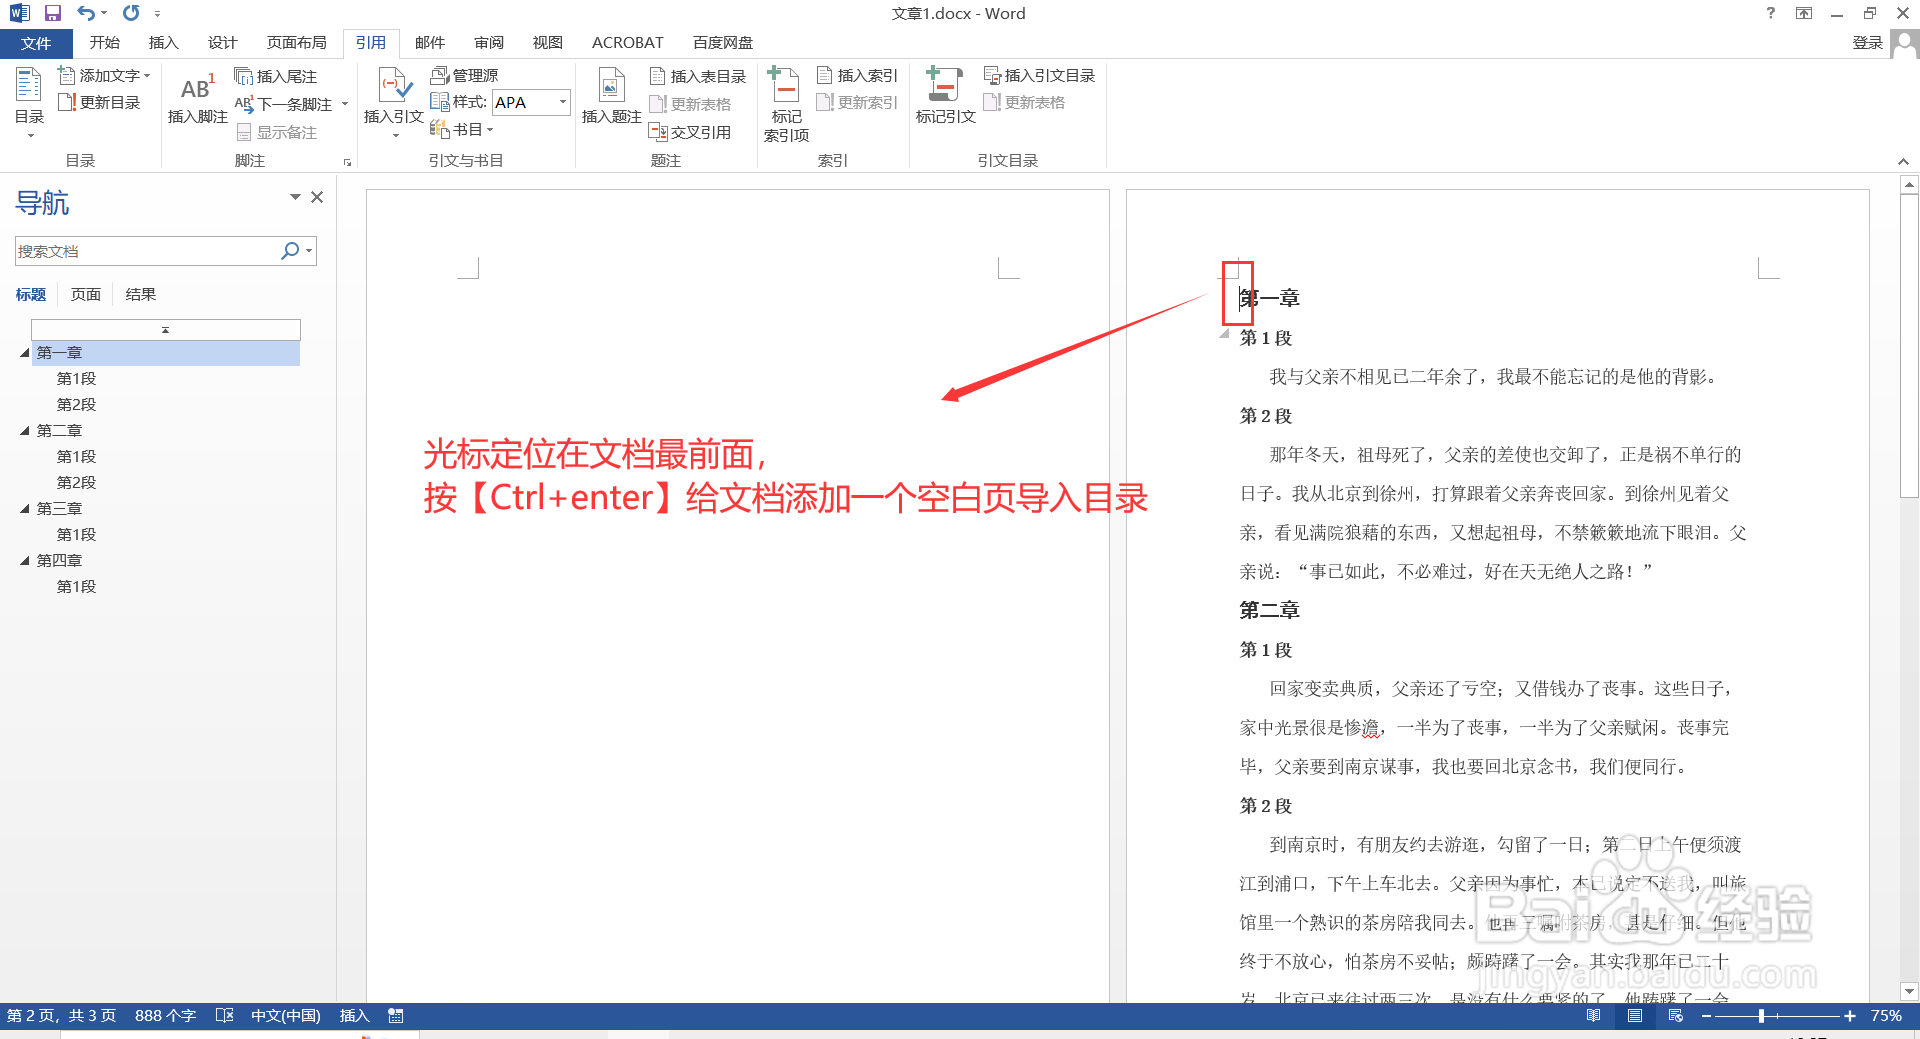The width and height of the screenshot is (1920, 1039).
Task: Open the citation style APA combo box
Action: [531, 102]
